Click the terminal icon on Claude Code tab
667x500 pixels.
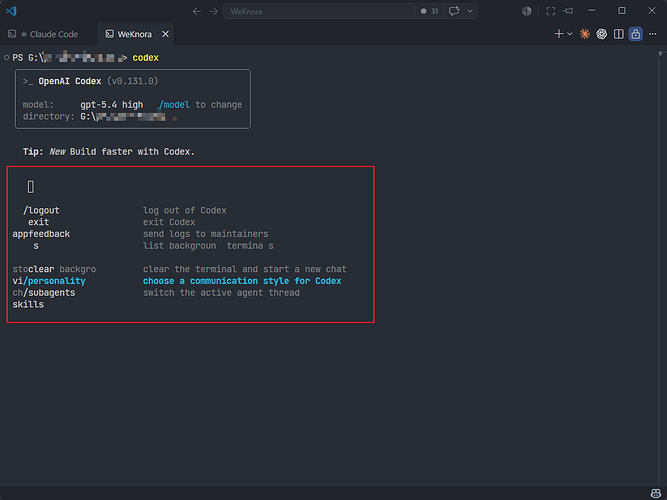coord(12,34)
